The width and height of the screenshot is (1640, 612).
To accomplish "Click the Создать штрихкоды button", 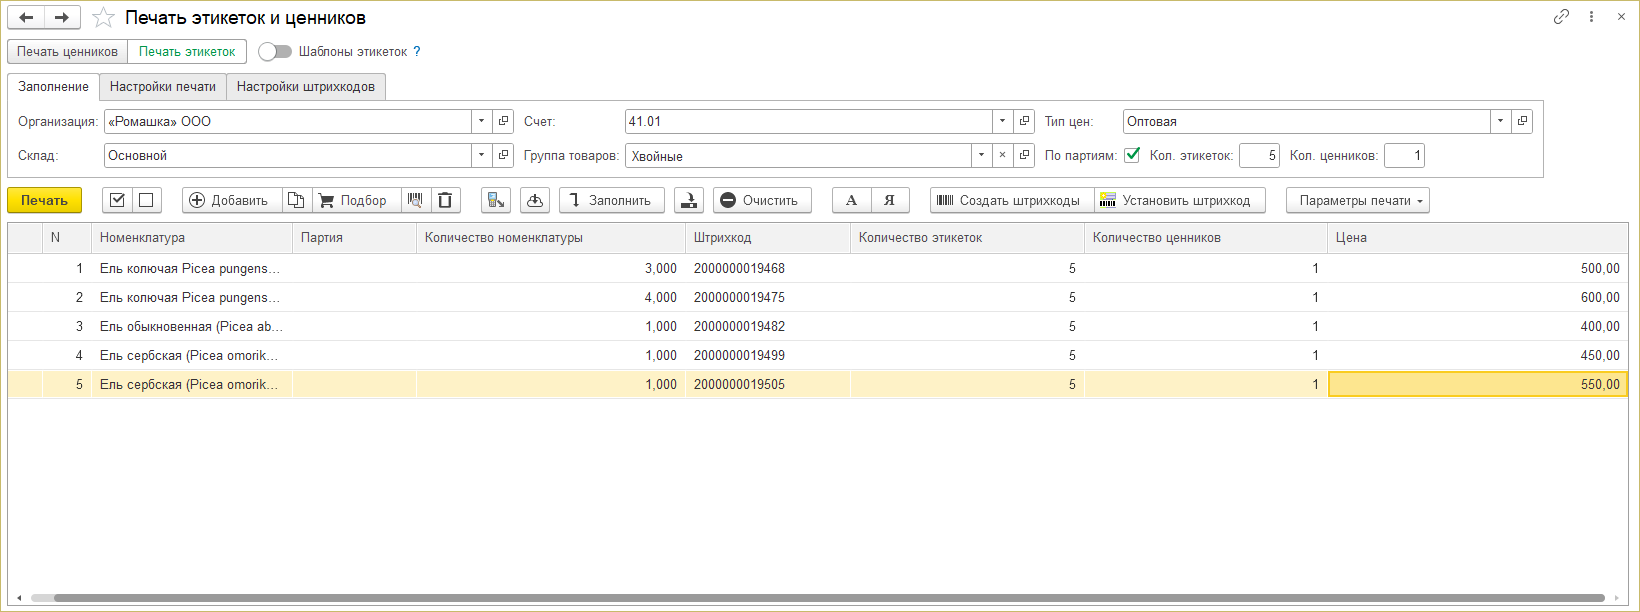I will coord(1011,200).
